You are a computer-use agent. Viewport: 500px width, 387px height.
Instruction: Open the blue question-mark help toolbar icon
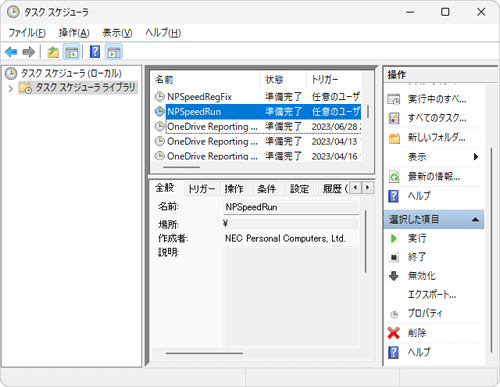(95, 52)
